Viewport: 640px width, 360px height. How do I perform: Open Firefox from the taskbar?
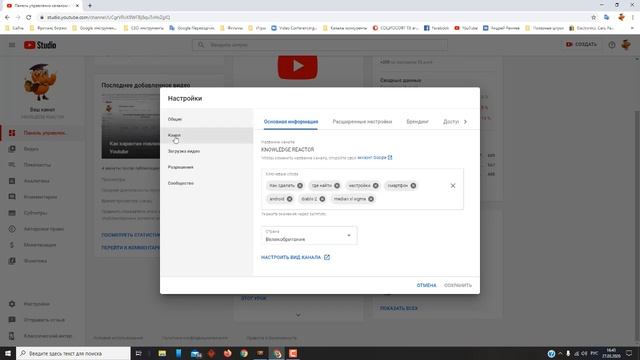228,353
